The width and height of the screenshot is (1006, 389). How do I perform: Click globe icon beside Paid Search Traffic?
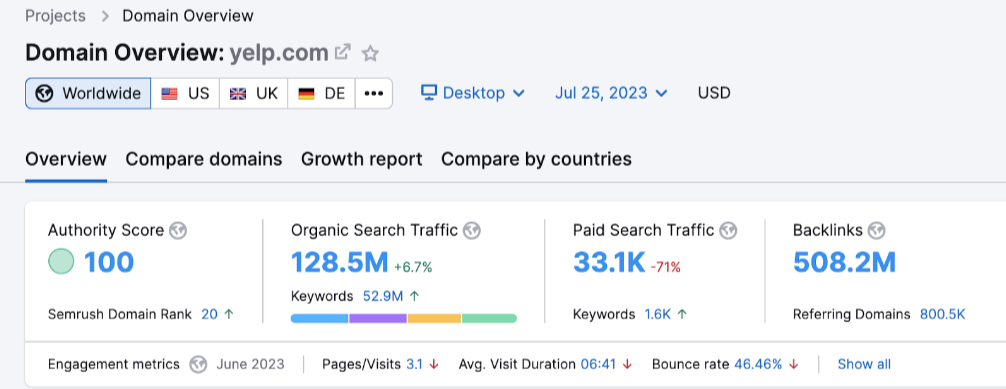tap(728, 230)
